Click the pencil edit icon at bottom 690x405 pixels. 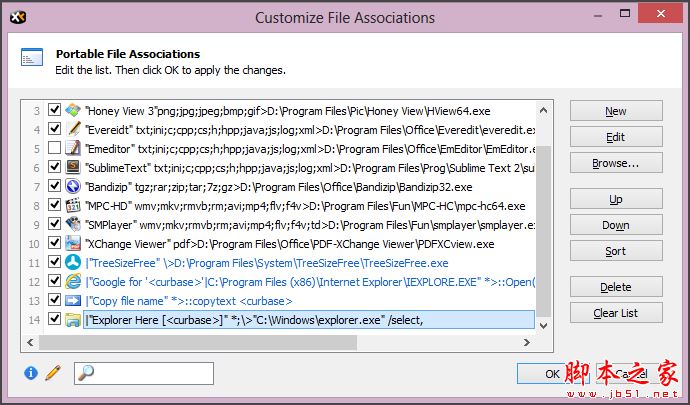tap(52, 373)
